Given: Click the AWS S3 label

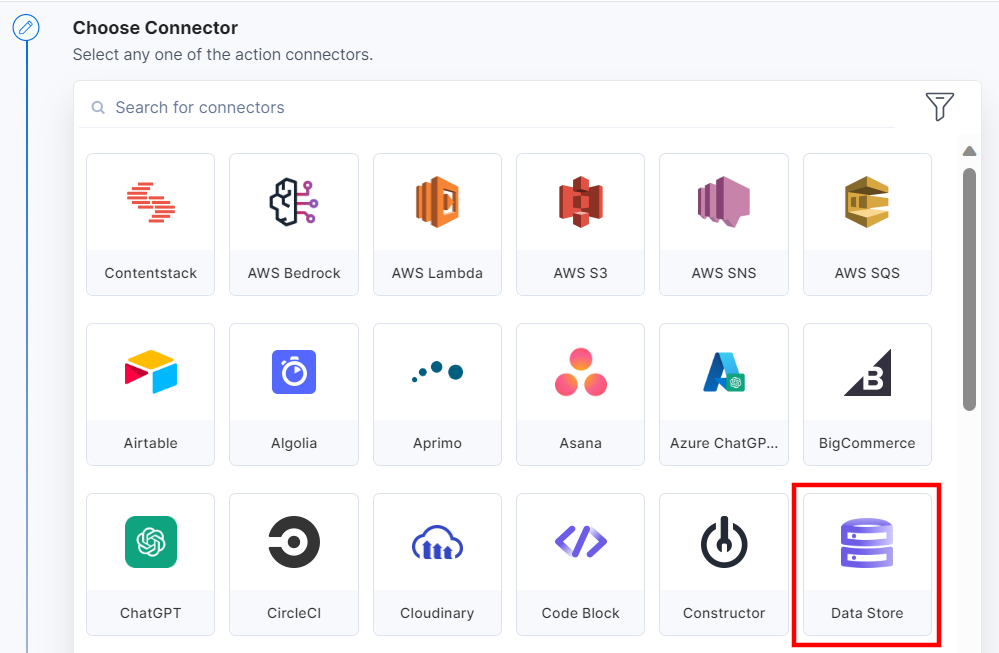Looking at the screenshot, I should click(580, 273).
